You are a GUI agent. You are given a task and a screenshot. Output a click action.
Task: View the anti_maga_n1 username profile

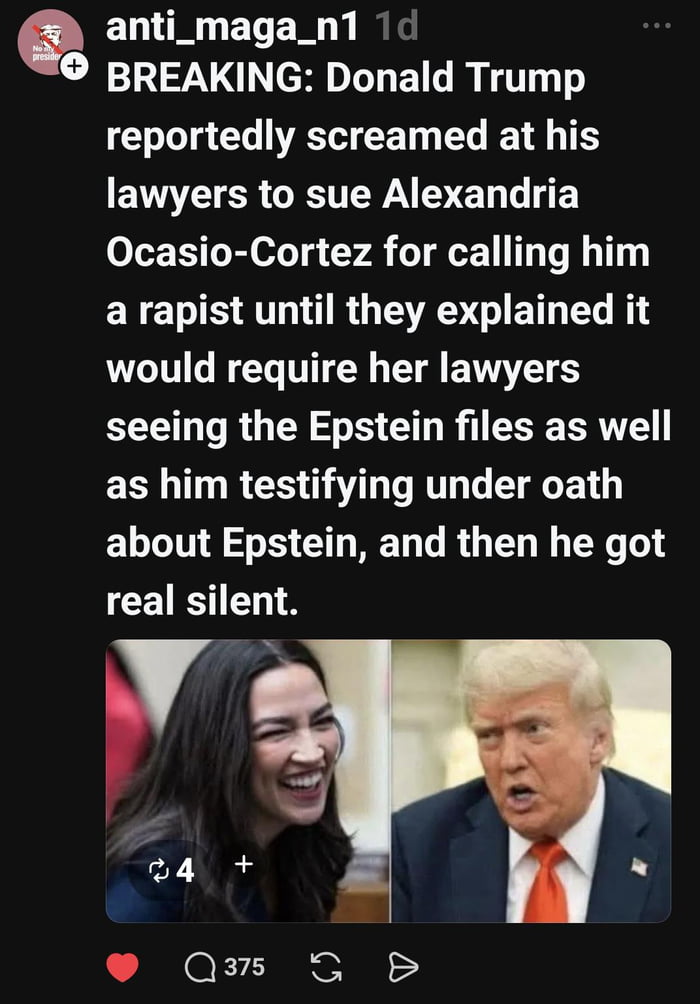coord(231,27)
